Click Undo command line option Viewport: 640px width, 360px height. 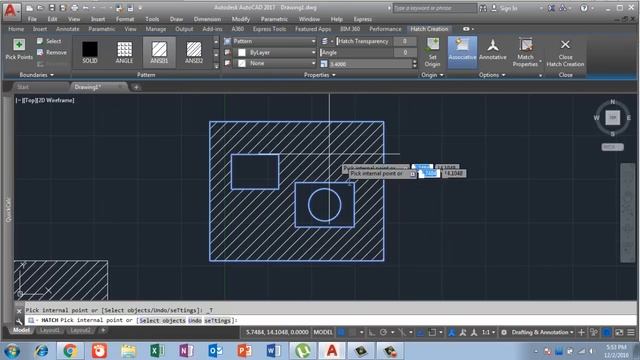(195, 320)
